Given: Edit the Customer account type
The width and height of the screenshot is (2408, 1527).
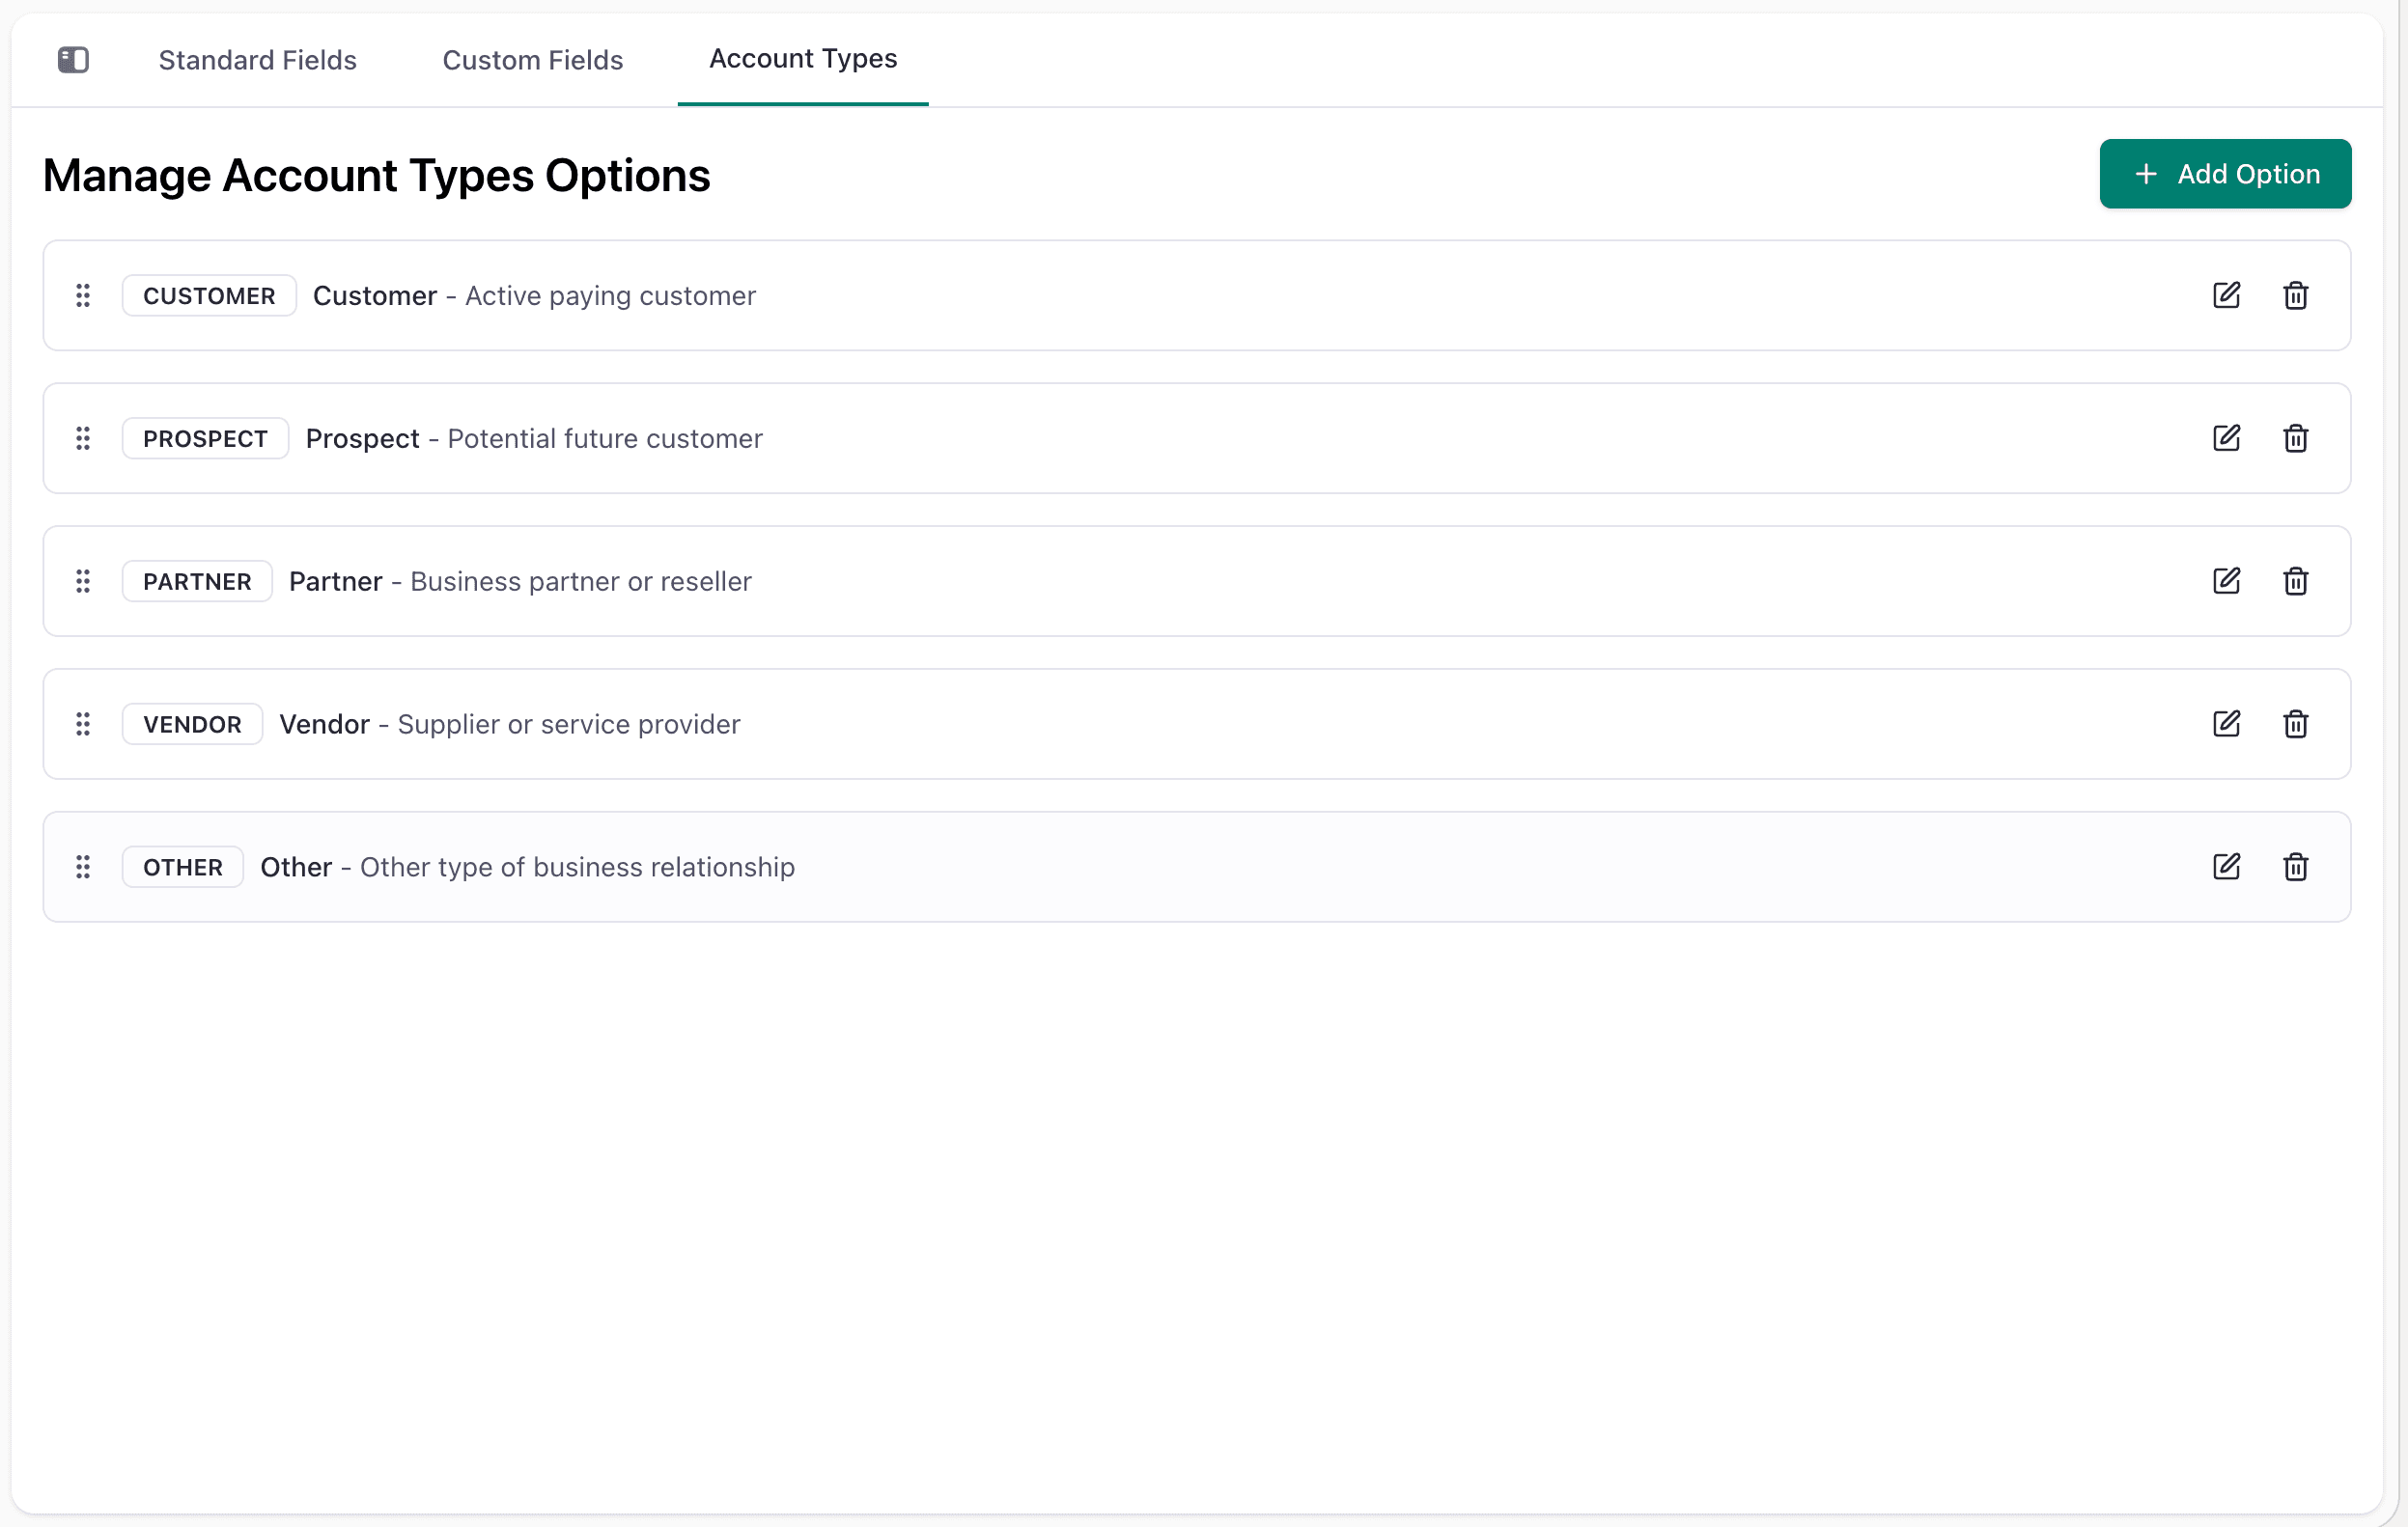Looking at the screenshot, I should click(2226, 296).
